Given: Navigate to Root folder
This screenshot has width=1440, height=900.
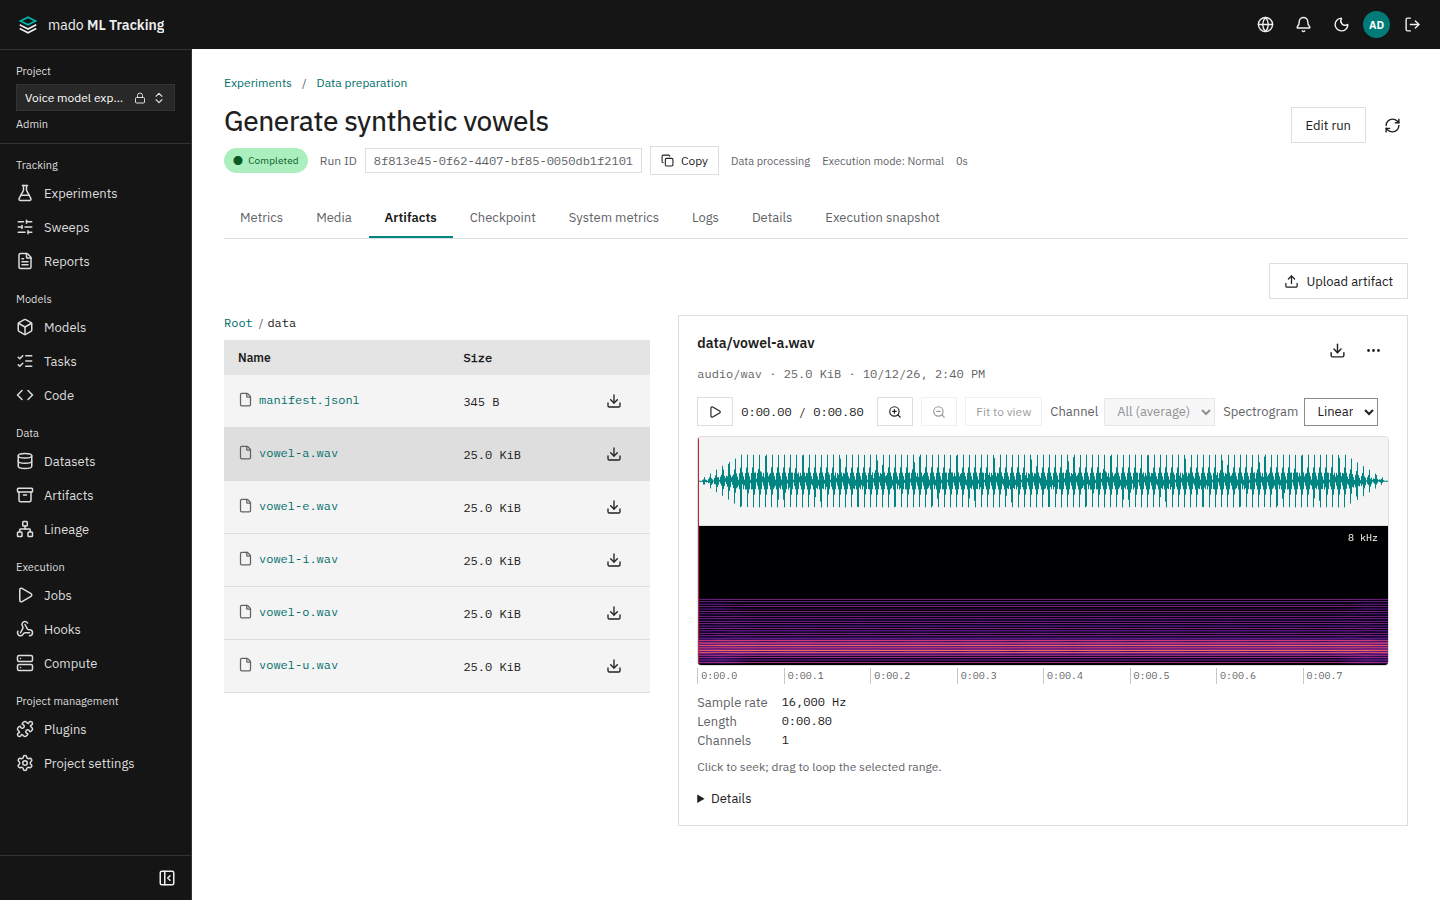Looking at the screenshot, I should pyautogui.click(x=238, y=323).
